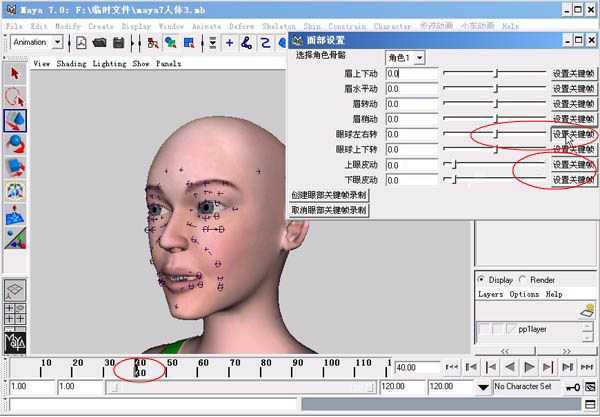This screenshot has width=600, height=417.
Task: Open the File menu
Action: point(14,26)
